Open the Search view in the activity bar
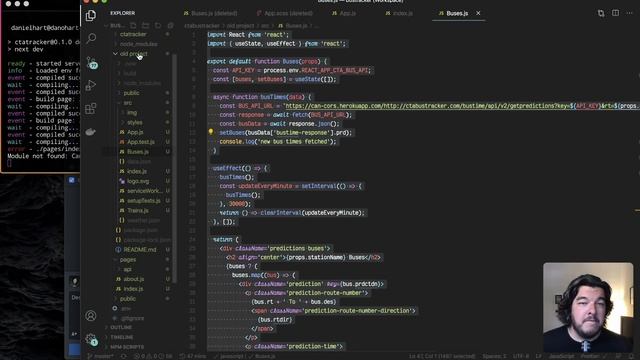Image resolution: width=640 pixels, height=360 pixels. (91, 38)
